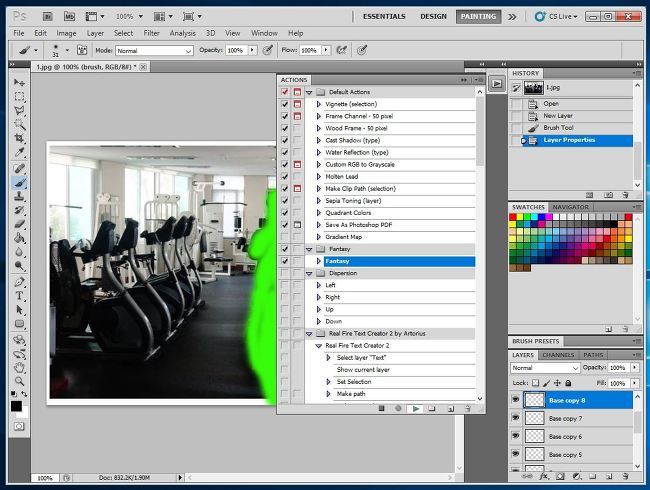Open the CS Live menu
This screenshot has width=650, height=490.
pos(556,17)
